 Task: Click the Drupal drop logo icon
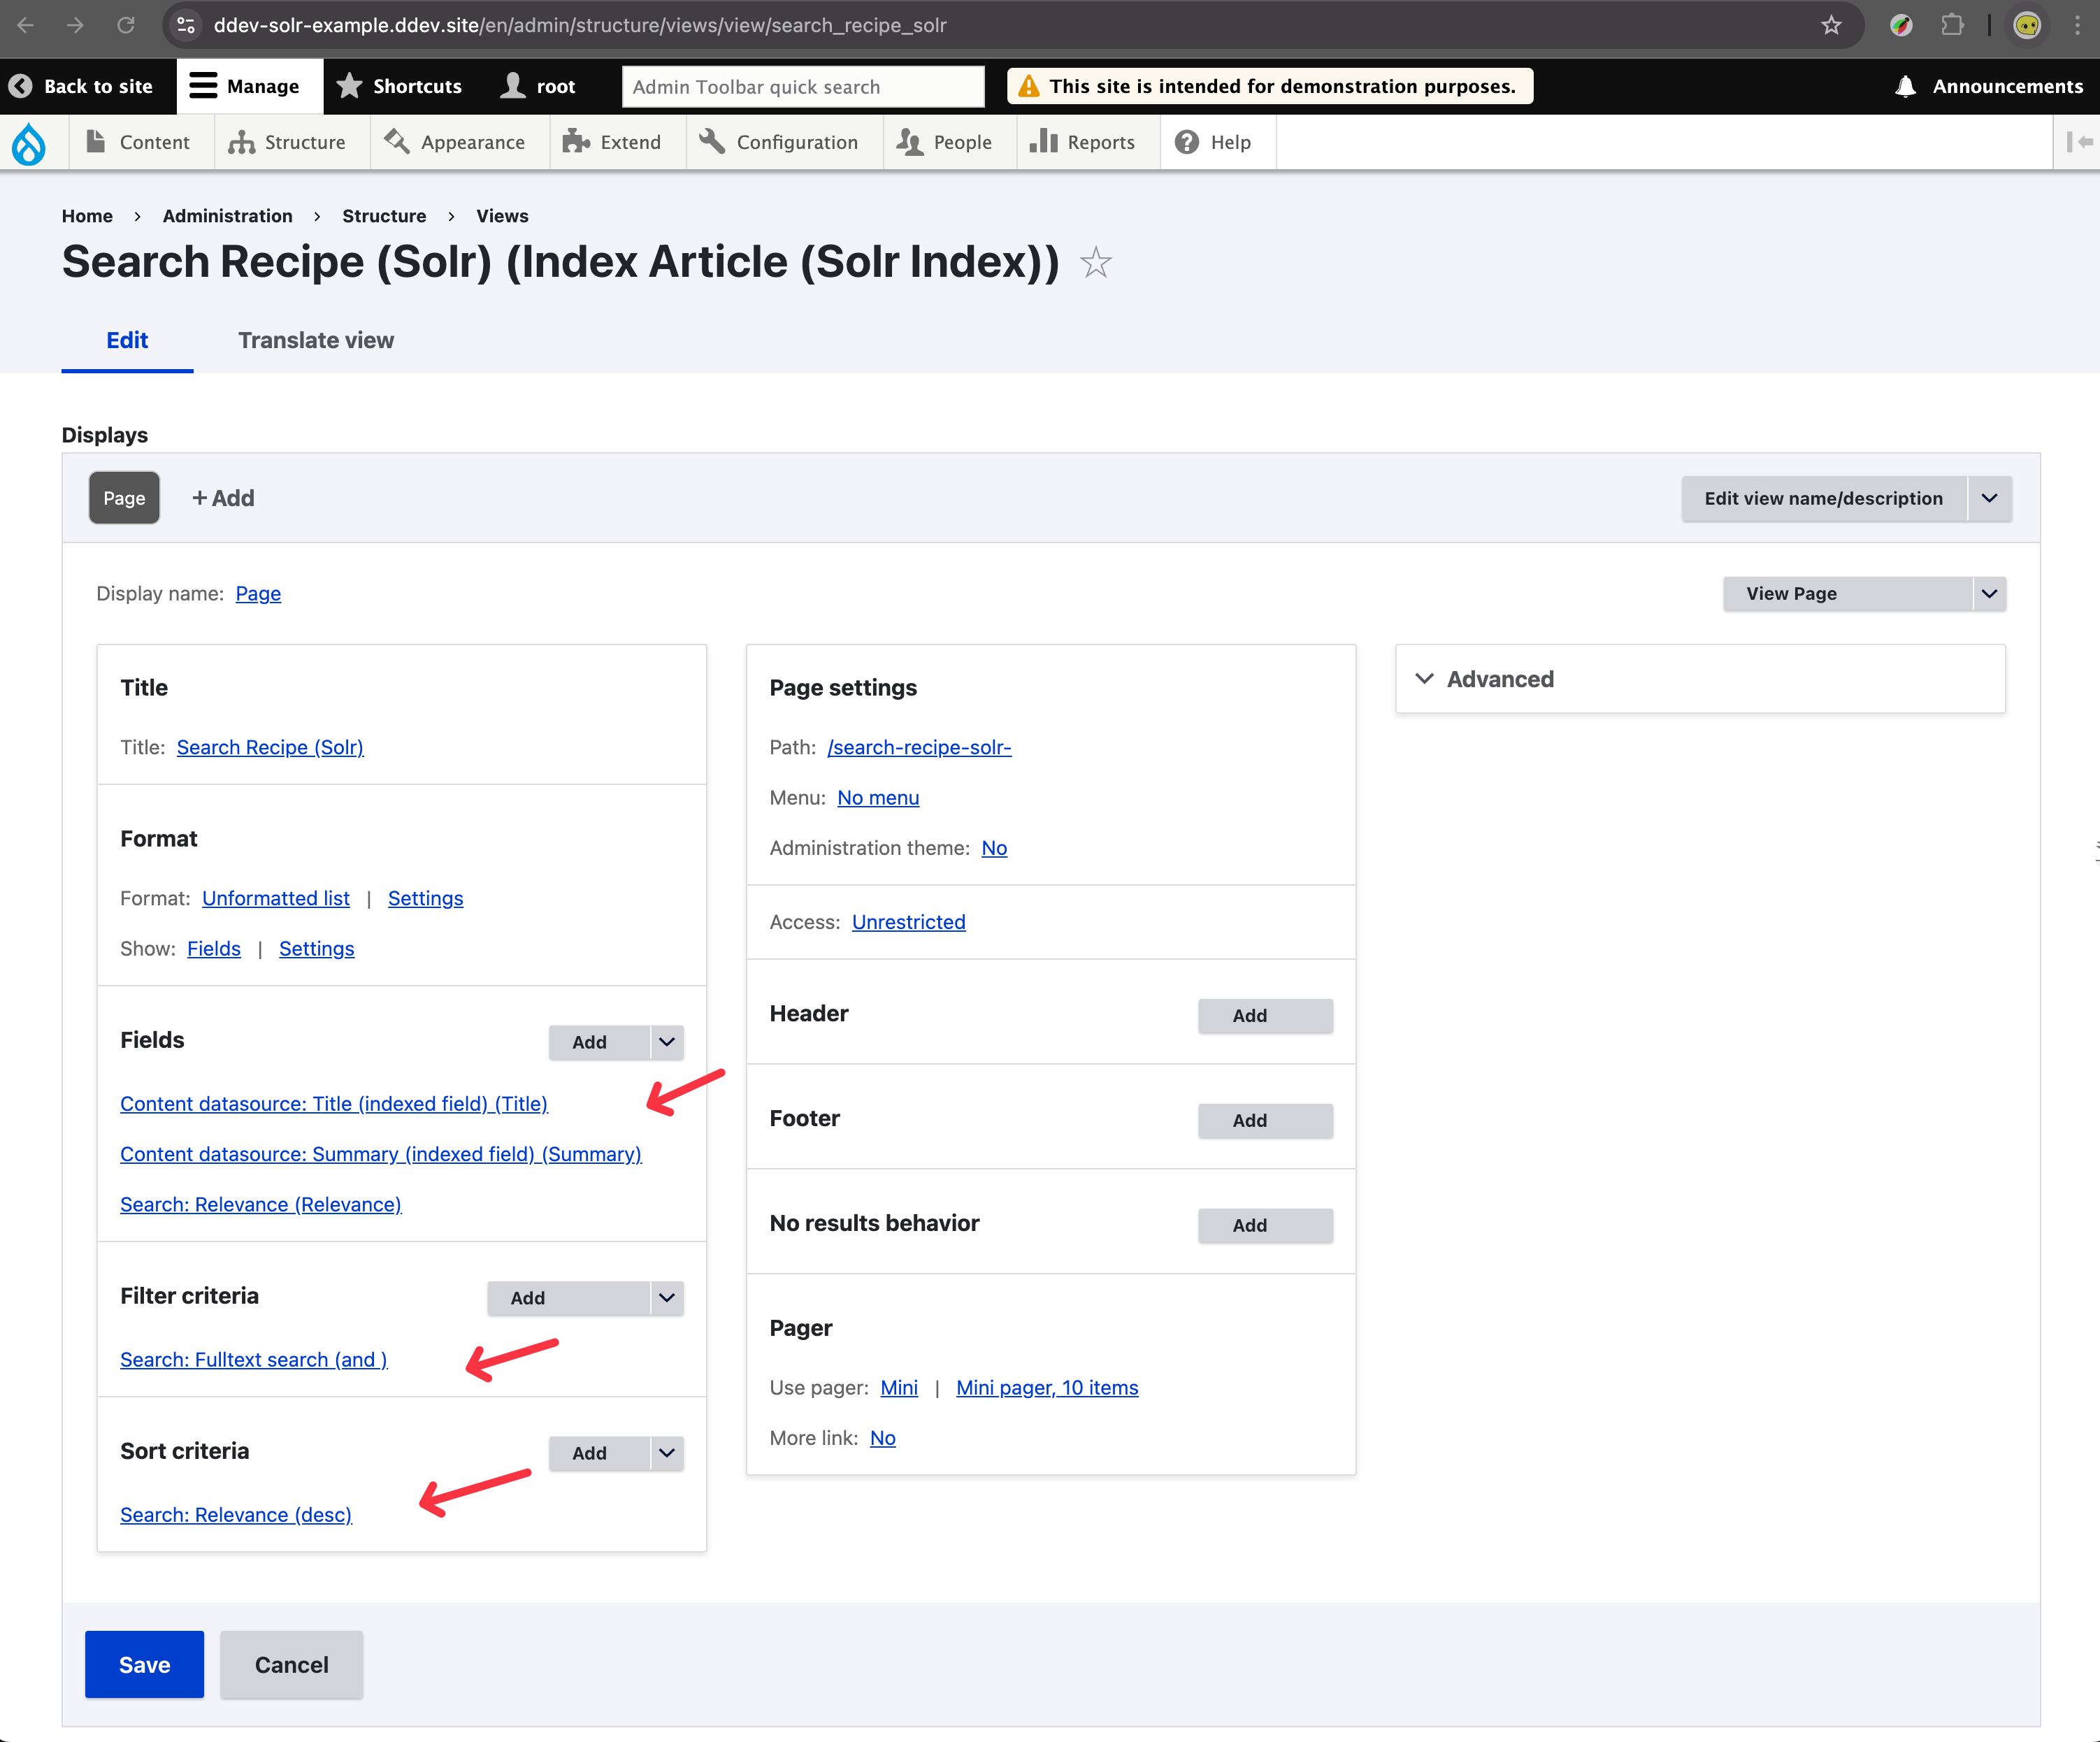click(29, 143)
